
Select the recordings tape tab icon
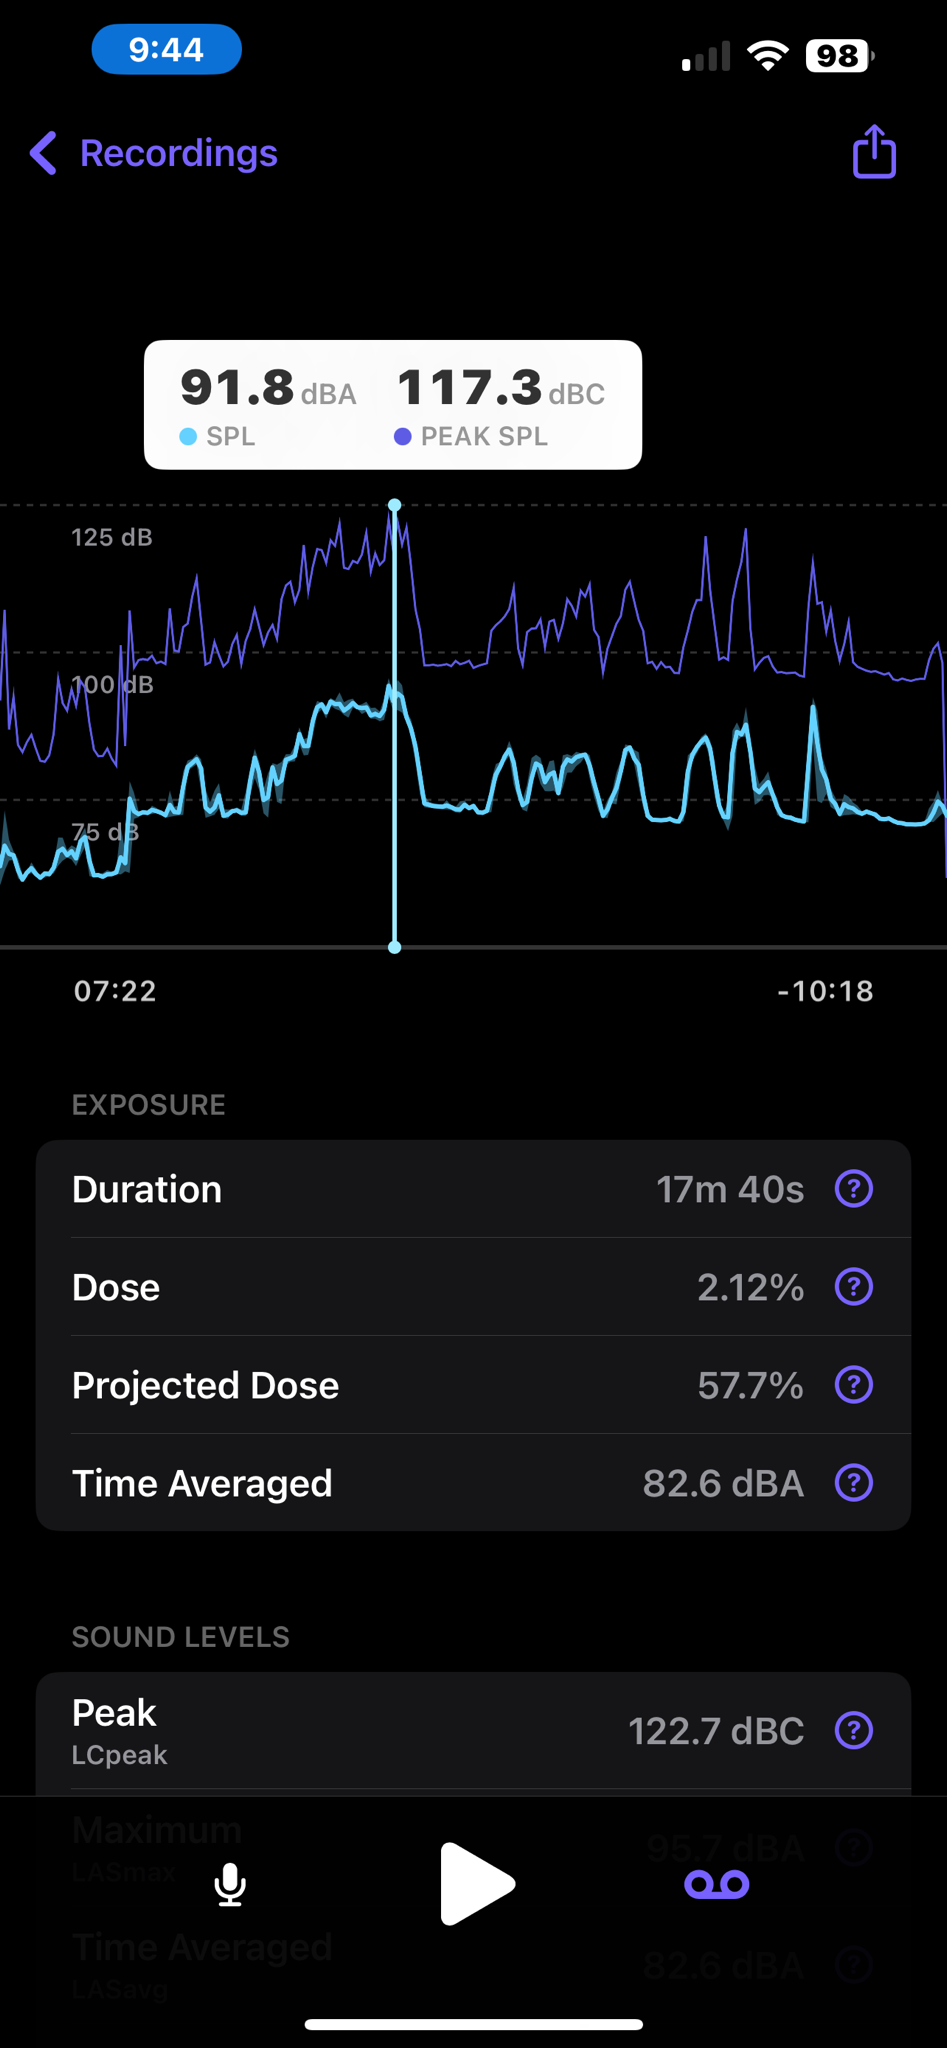click(716, 1885)
